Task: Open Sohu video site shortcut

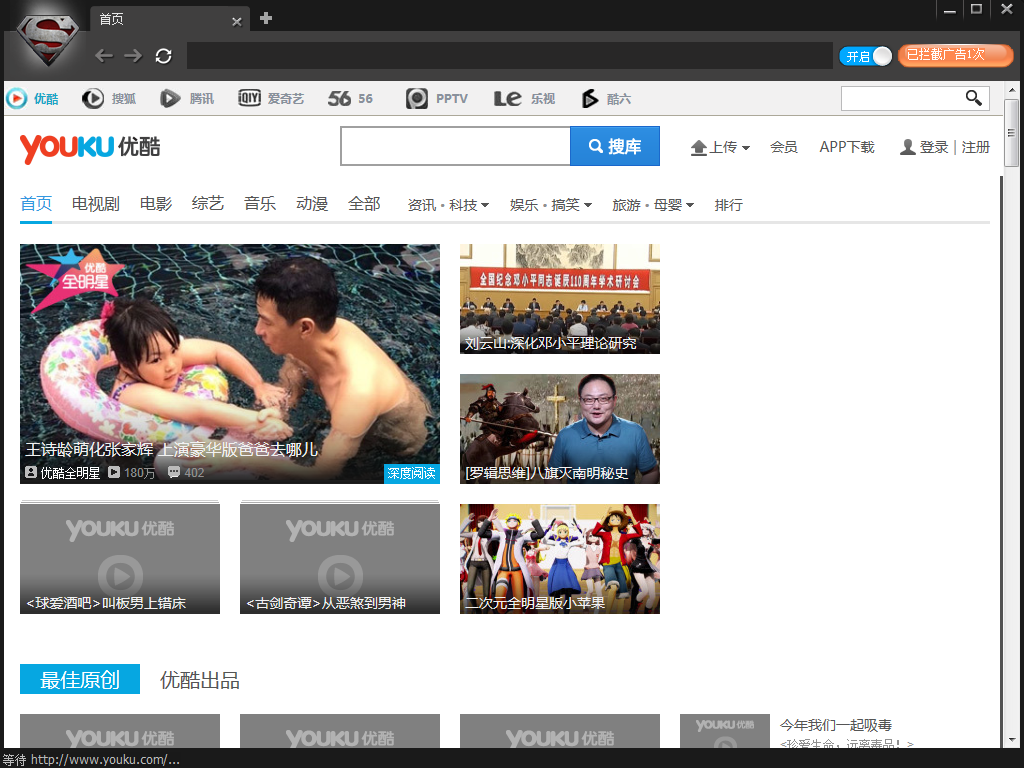Action: [109, 98]
